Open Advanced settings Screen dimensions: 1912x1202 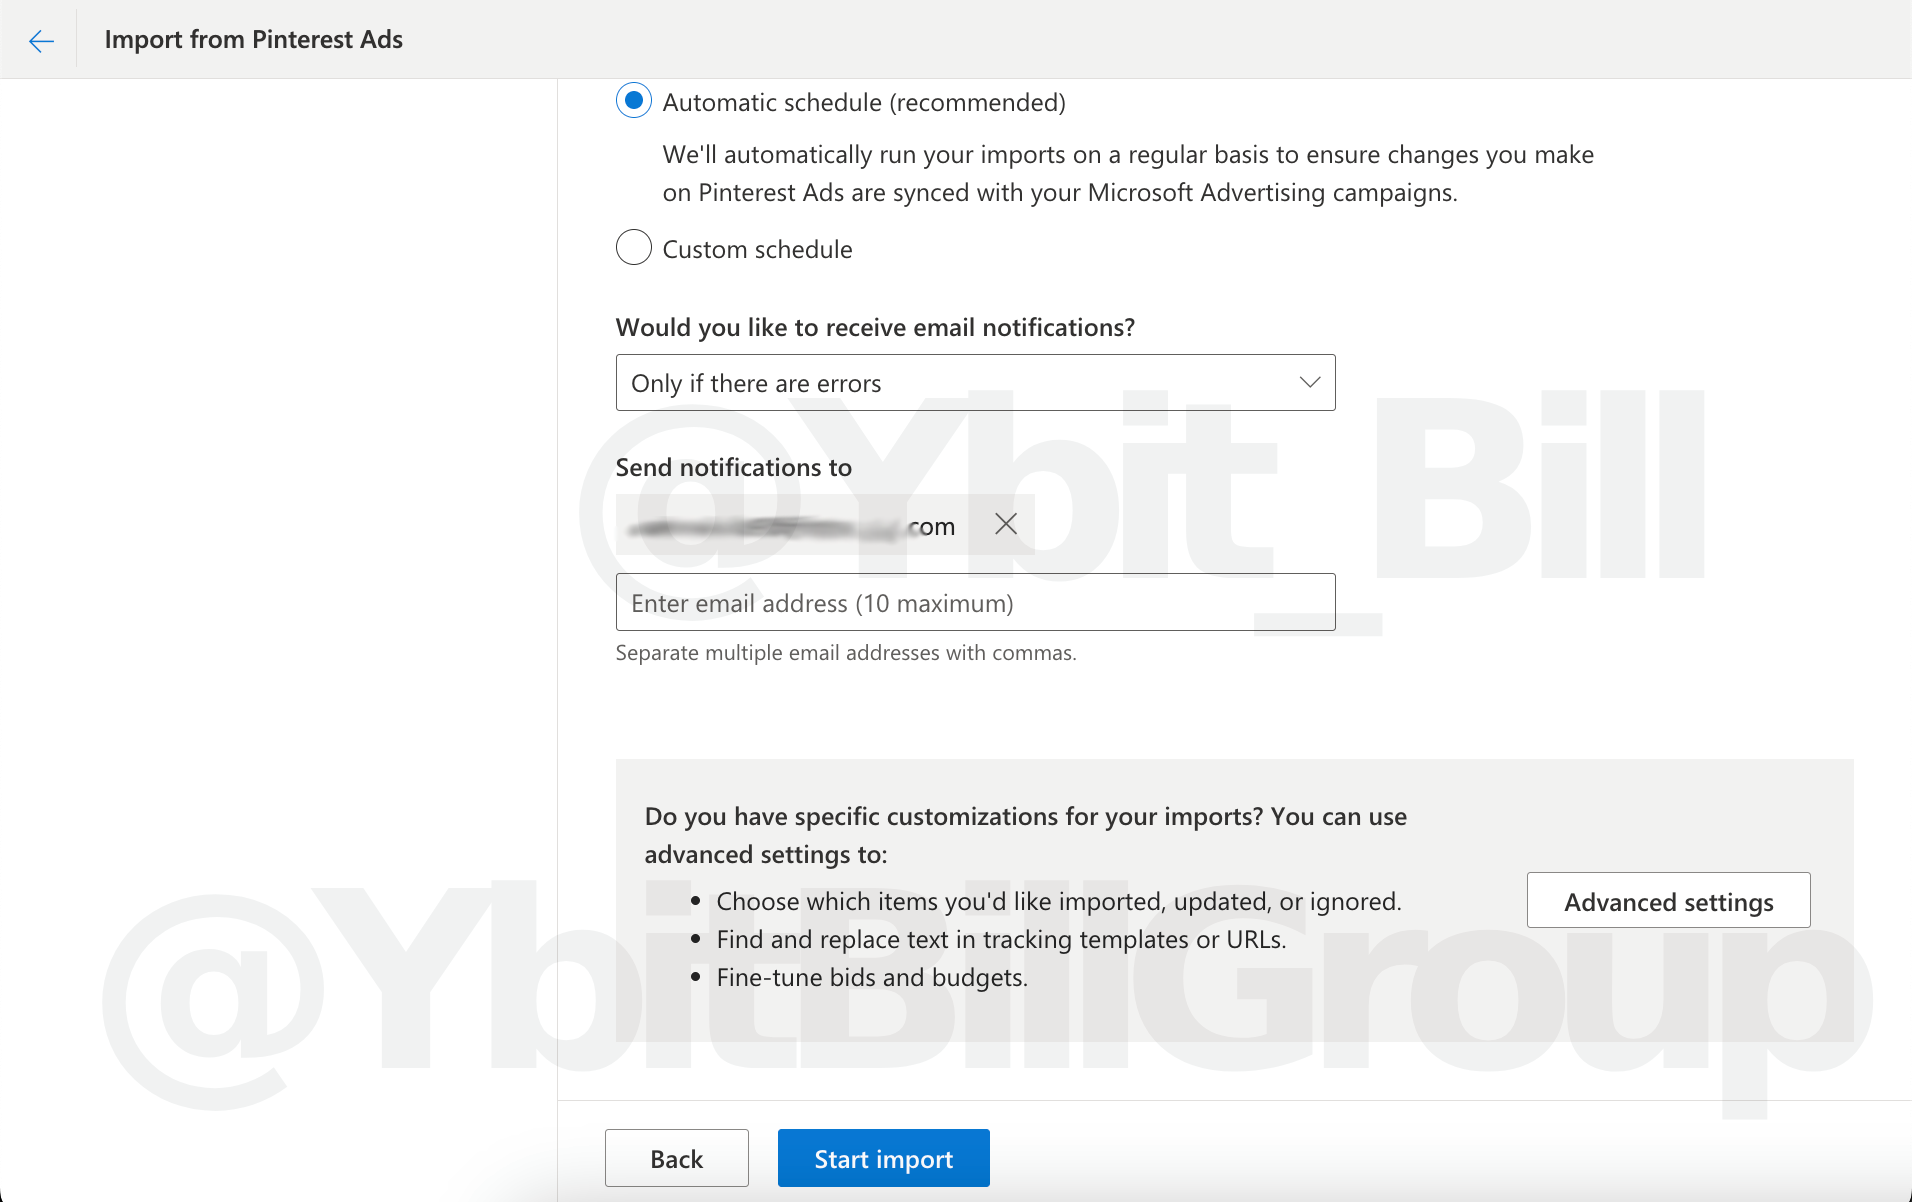pos(1668,901)
